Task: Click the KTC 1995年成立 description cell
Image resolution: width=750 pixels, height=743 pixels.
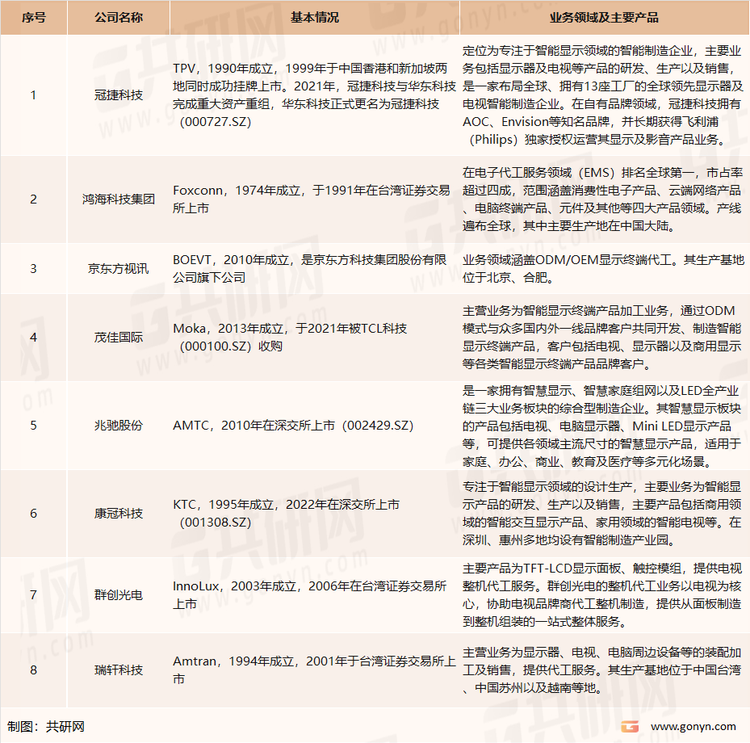Action: click(x=314, y=513)
